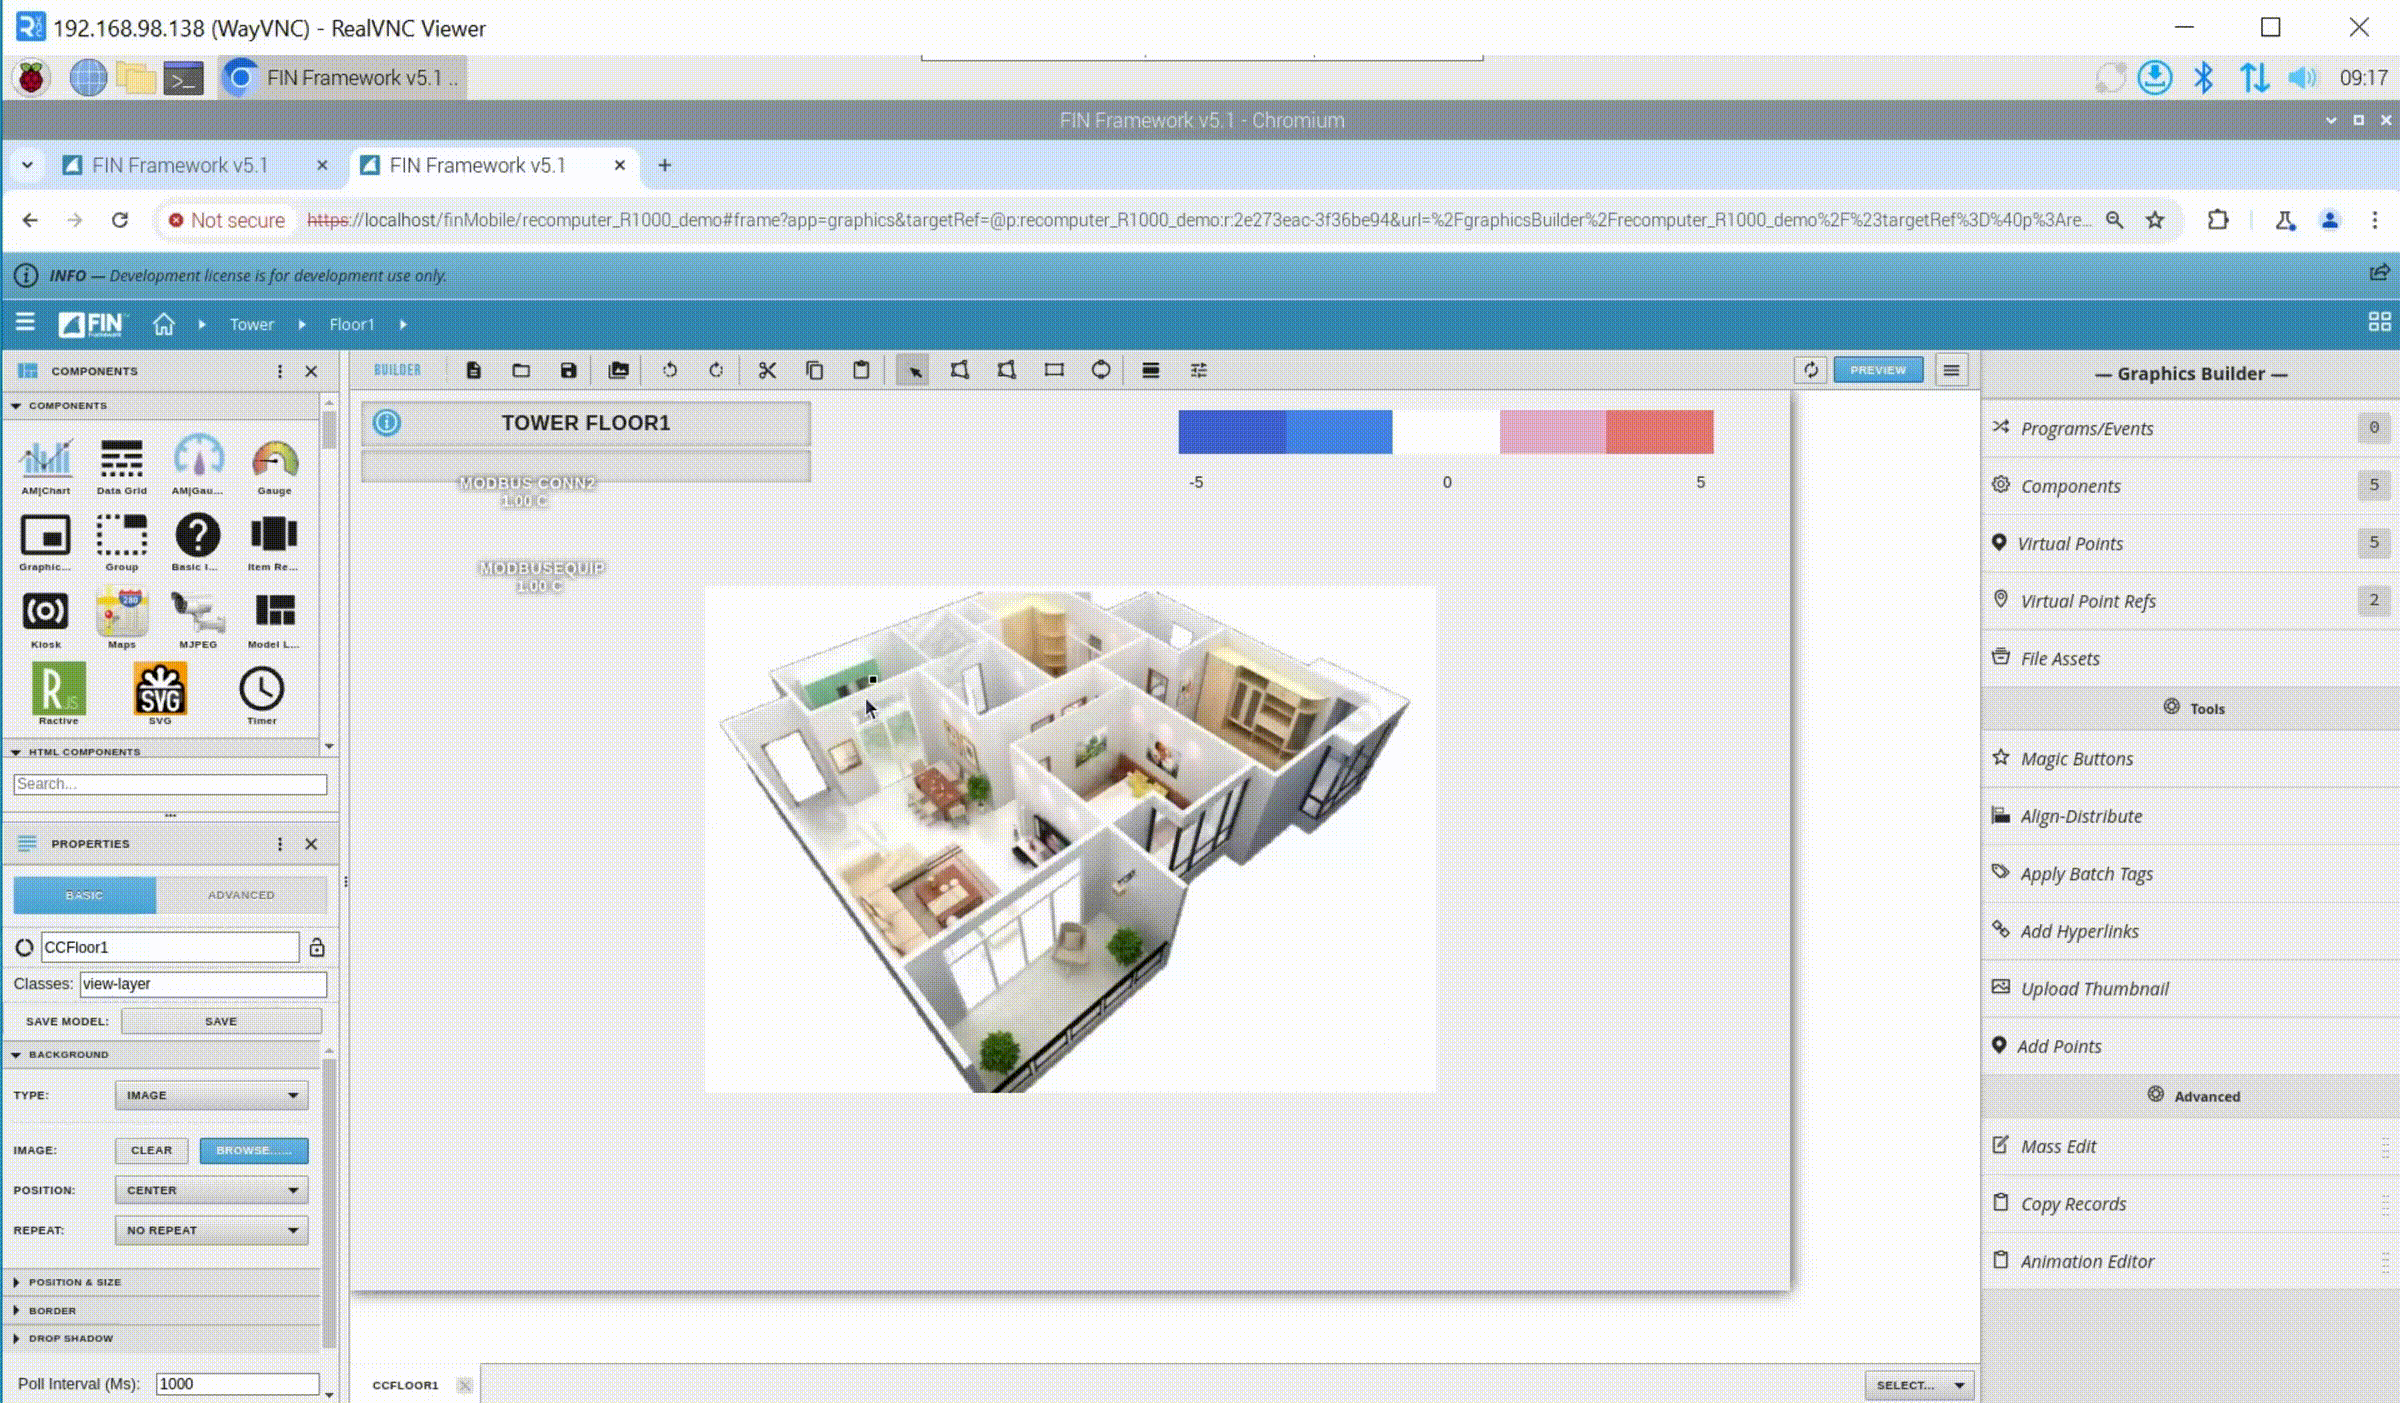Open Virtual Points panel entry
The height and width of the screenshot is (1403, 2400).
(2190, 543)
